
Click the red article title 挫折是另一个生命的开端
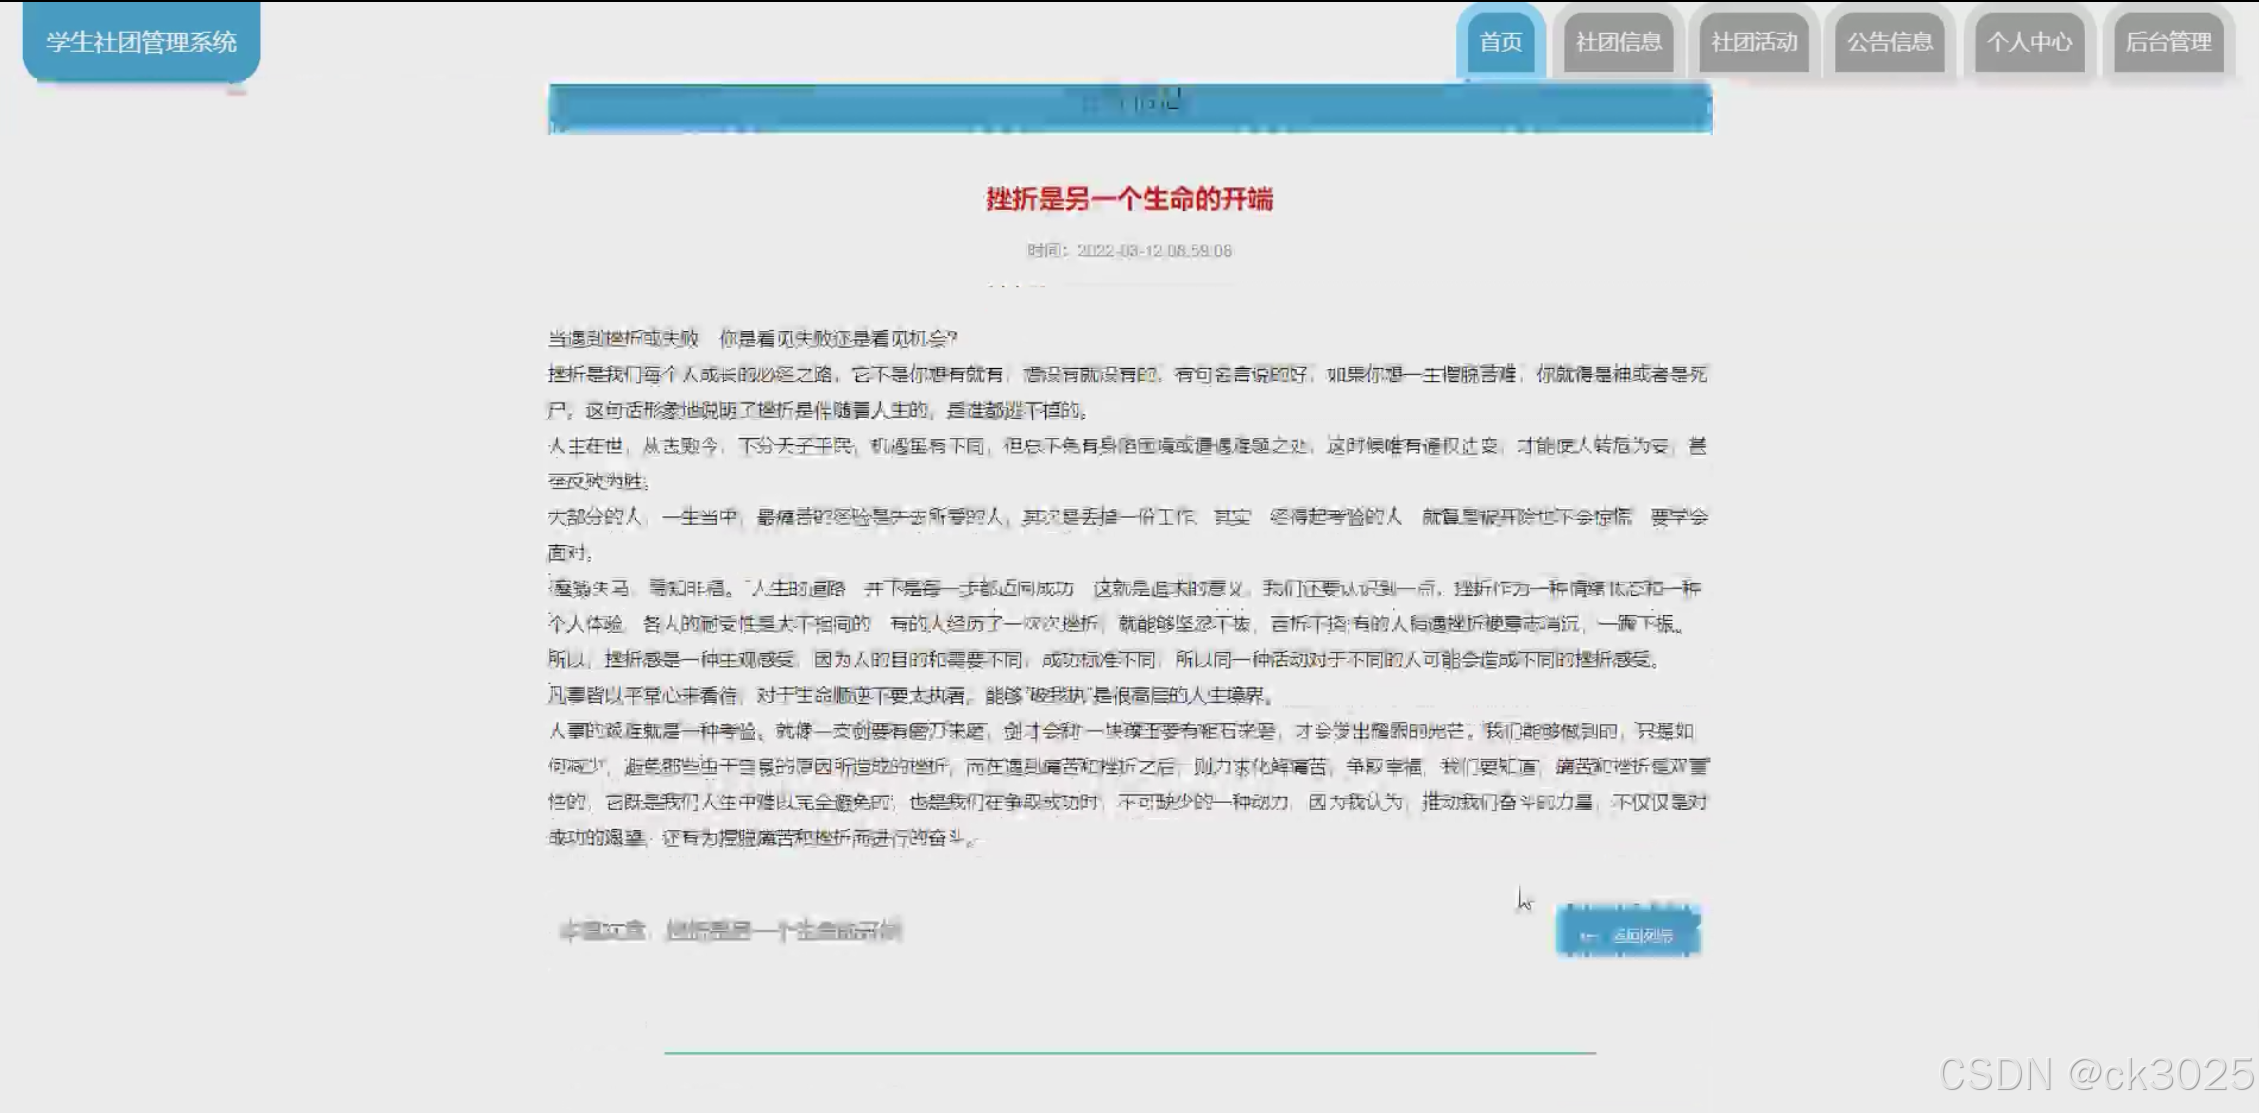coord(1129,199)
